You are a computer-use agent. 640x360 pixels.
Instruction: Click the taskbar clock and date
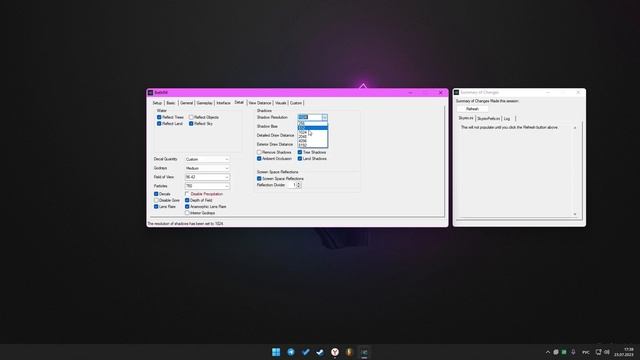[x=624, y=352]
